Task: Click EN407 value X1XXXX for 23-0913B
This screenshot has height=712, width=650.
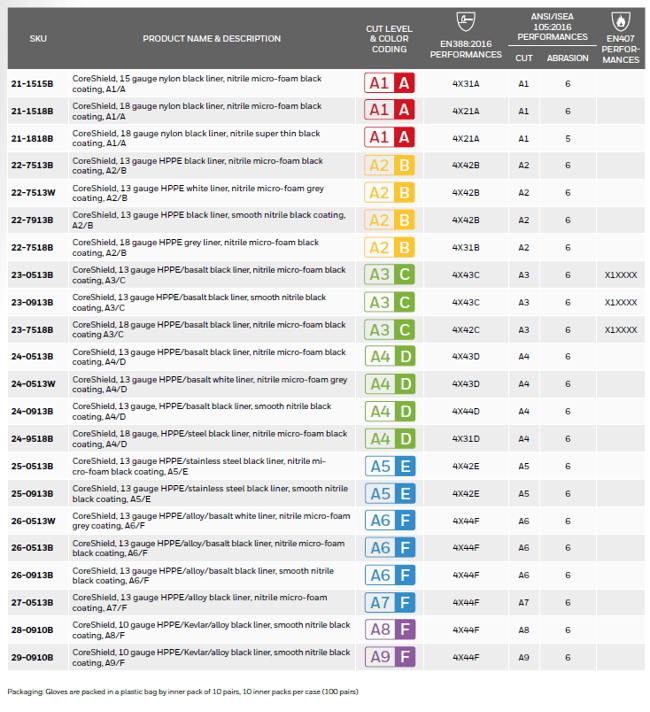Action: (x=620, y=302)
